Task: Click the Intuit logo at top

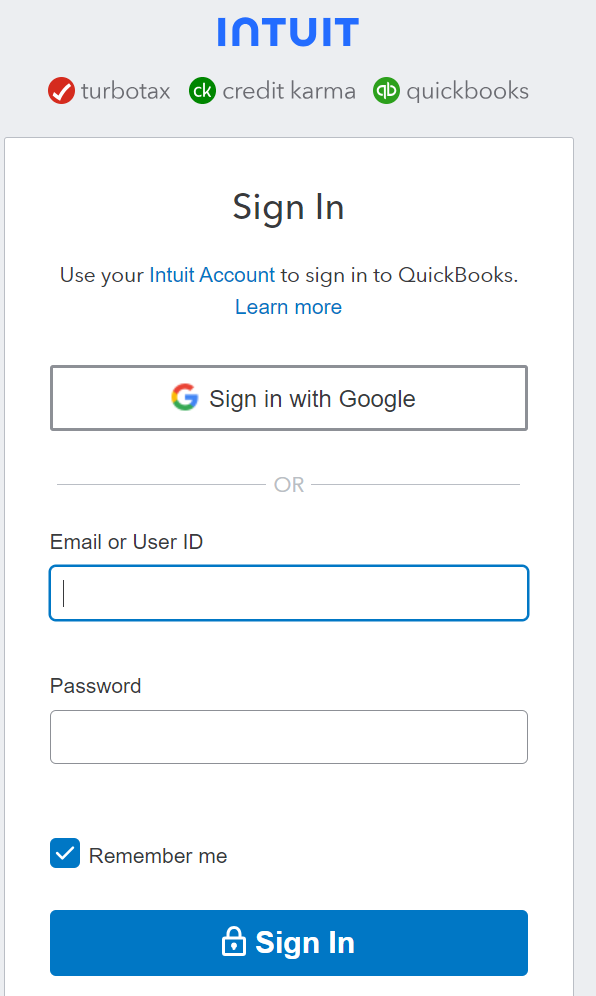Action: [x=288, y=32]
